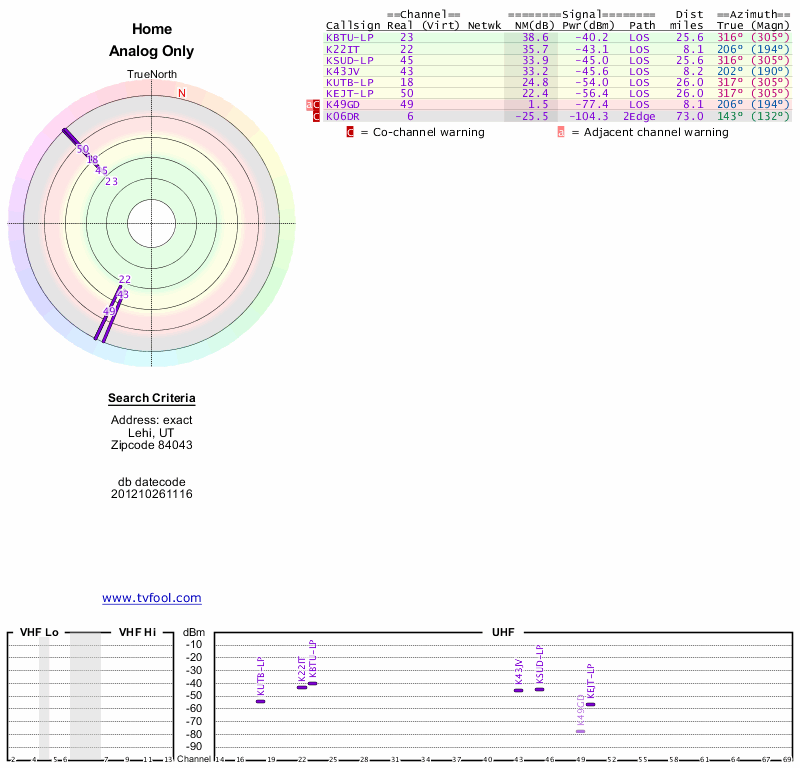Viewport: 800px width, 768px height.
Task: Select the K49GD callsign in the table
Action: [x=342, y=105]
